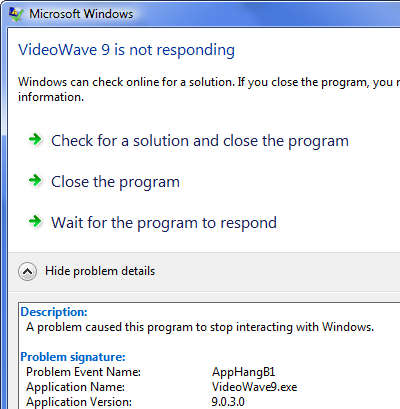
Task: Select Wait for the program to respond
Action: pos(164,223)
